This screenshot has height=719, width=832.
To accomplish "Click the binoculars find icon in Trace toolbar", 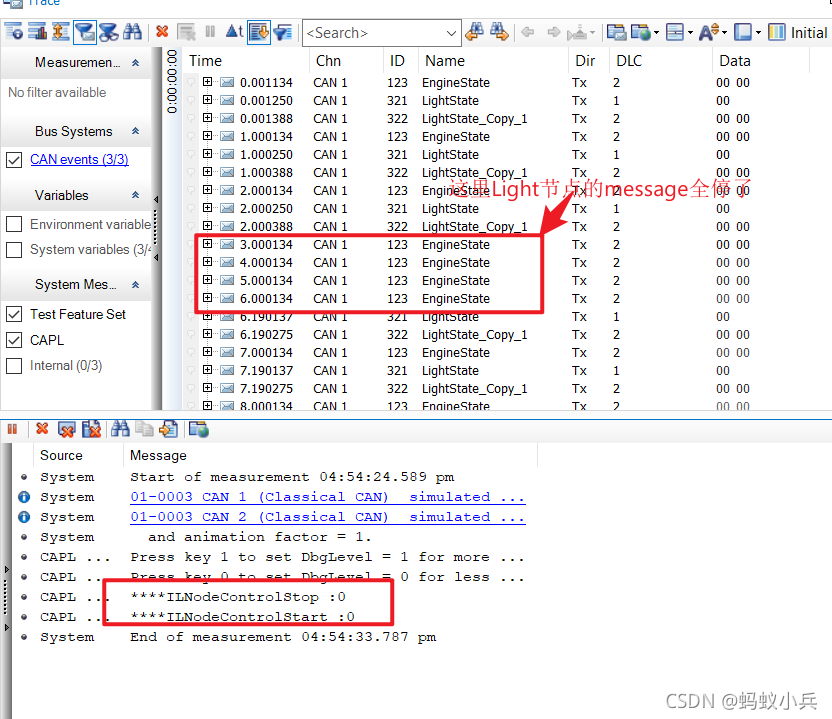I will click(x=132, y=32).
